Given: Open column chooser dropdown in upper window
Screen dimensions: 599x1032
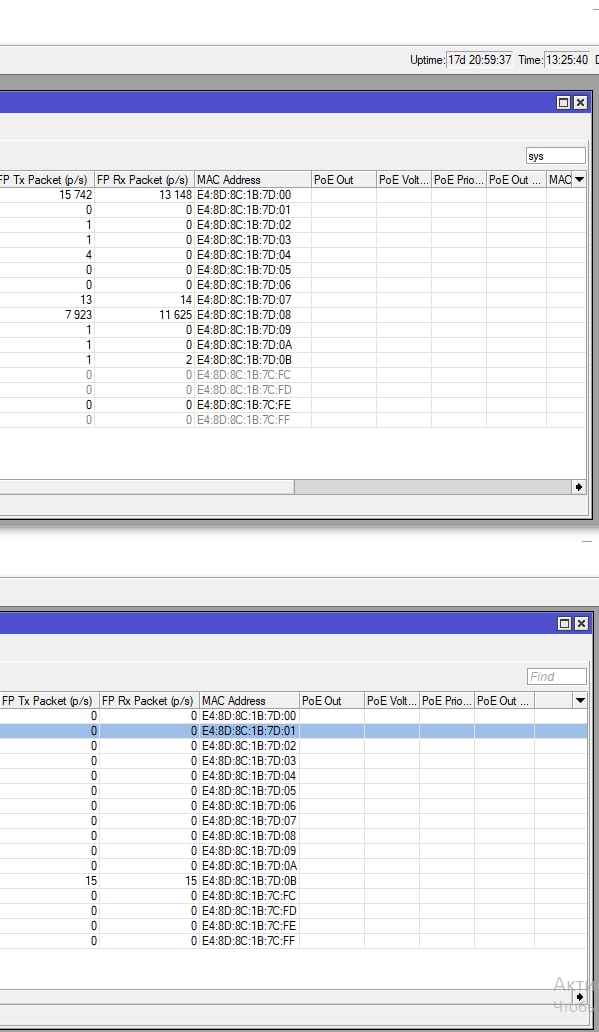Looking at the screenshot, I should pyautogui.click(x=579, y=180).
